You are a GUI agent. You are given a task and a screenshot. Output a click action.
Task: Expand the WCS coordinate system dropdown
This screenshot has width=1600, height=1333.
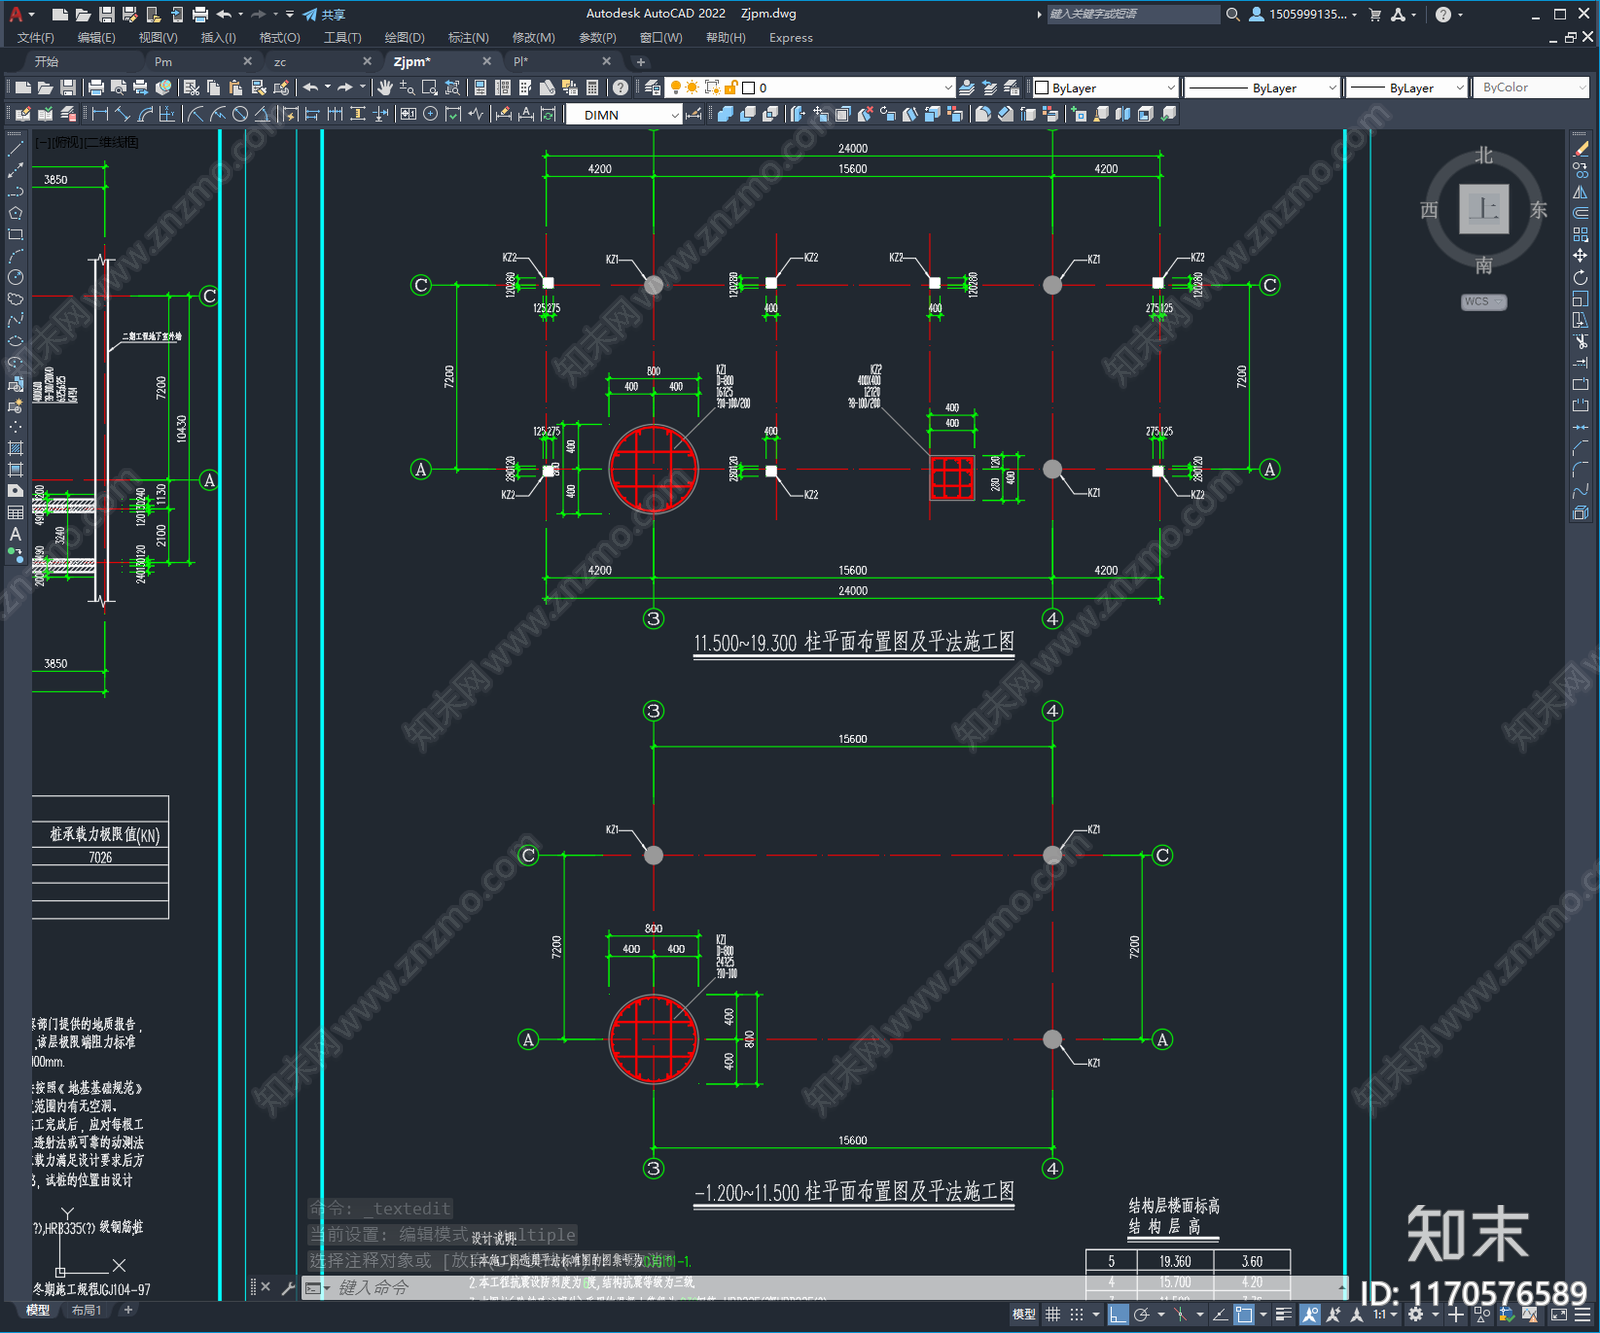[x=1484, y=301]
